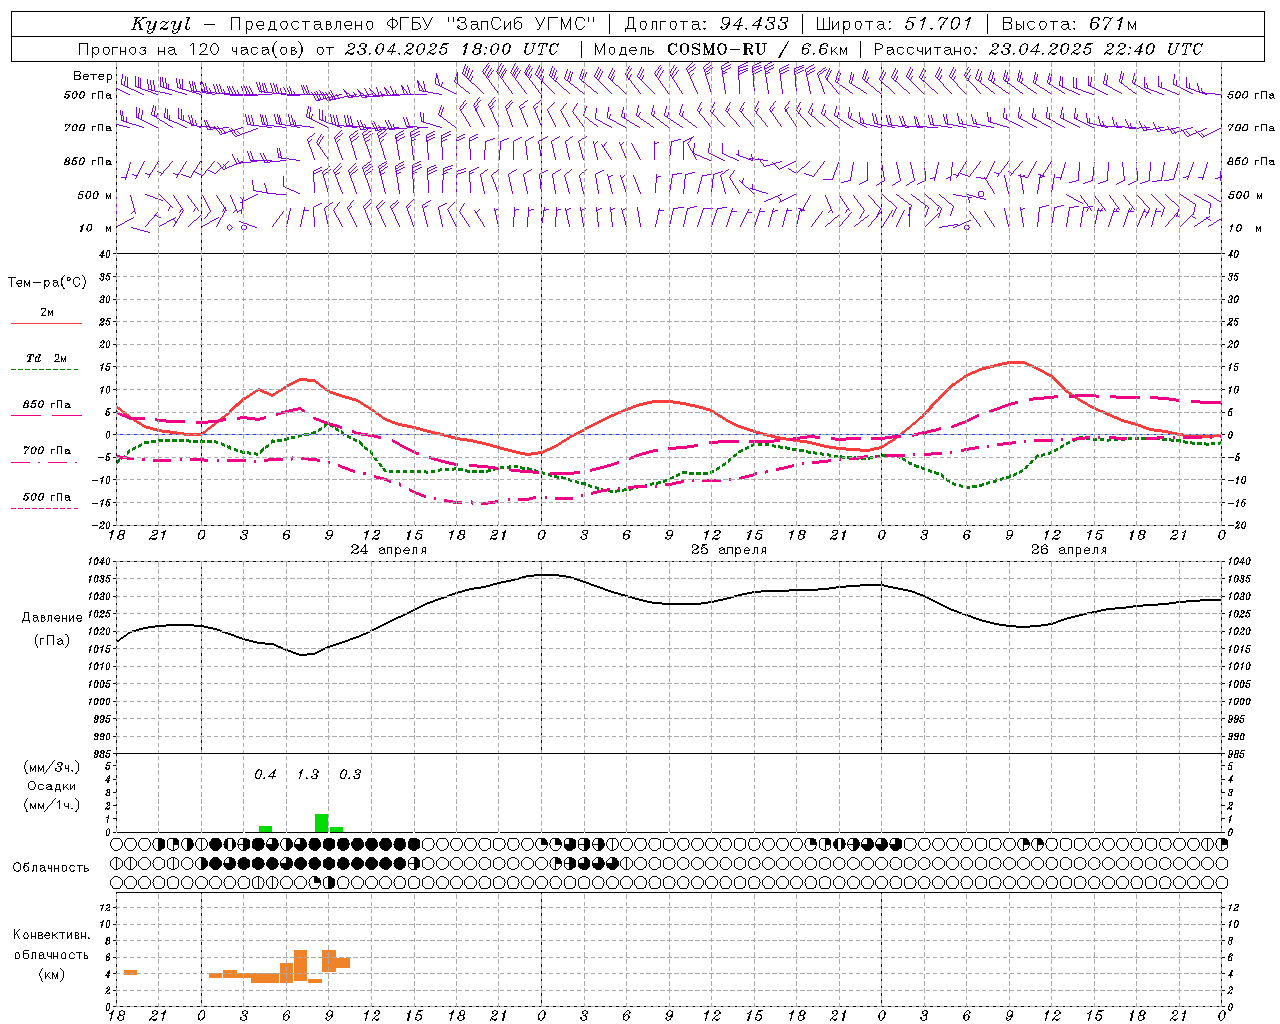
Task: Click the '0.4' precipitation total value
Action: (x=265, y=775)
